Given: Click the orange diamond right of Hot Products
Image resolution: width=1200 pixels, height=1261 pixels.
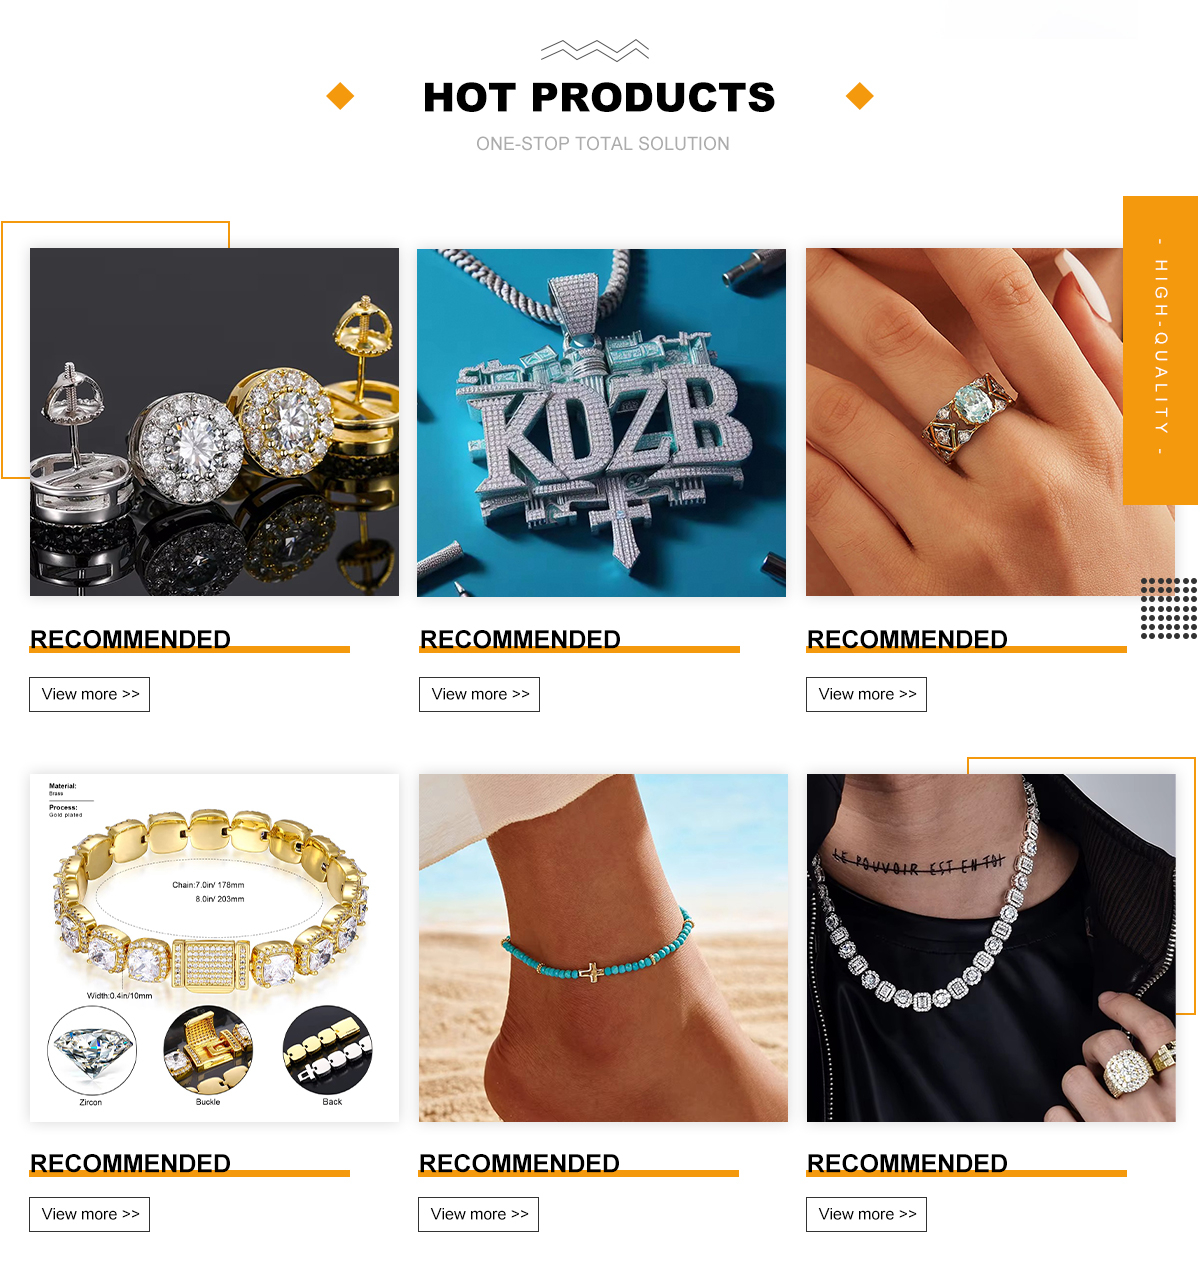Looking at the screenshot, I should 860,96.
